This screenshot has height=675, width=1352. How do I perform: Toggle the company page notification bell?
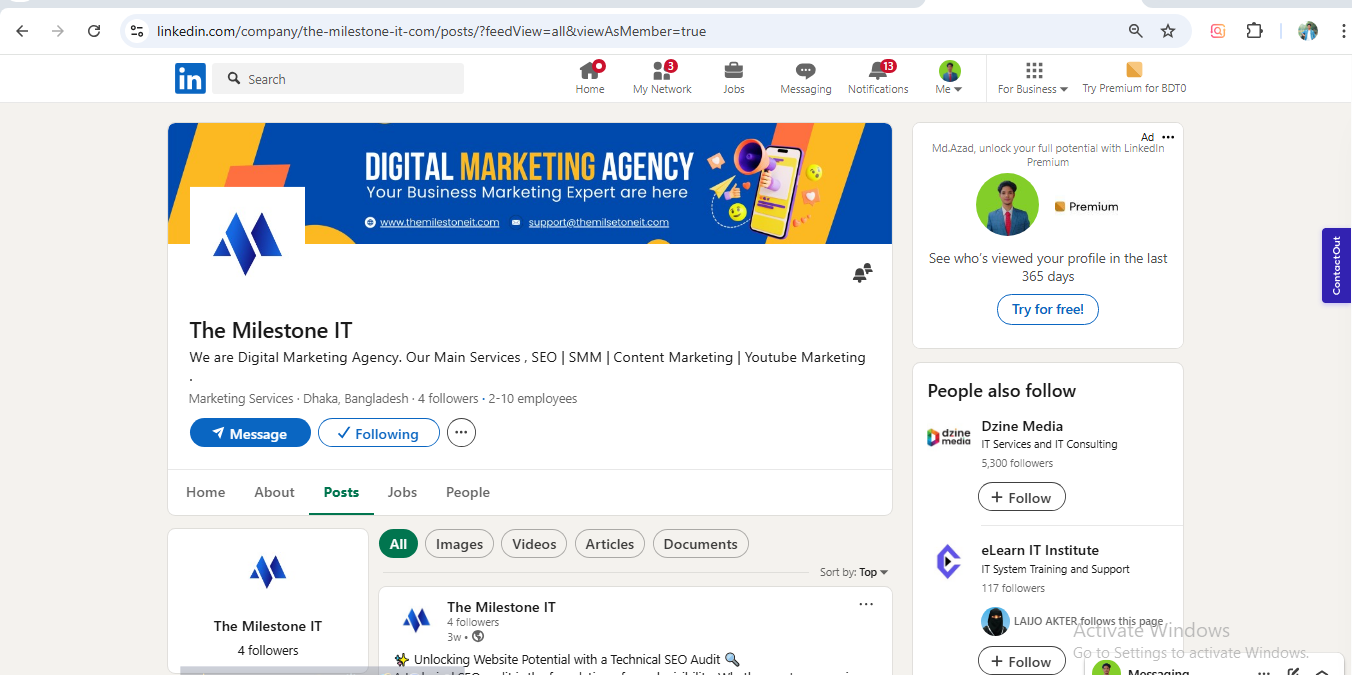point(862,273)
